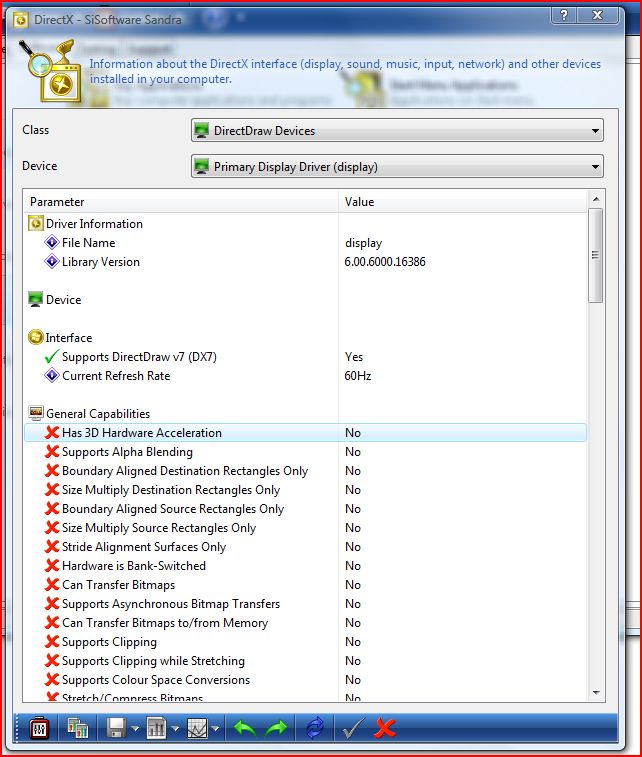
Task: Expand the arrow beside the bar chart icon
Action: pos(175,729)
